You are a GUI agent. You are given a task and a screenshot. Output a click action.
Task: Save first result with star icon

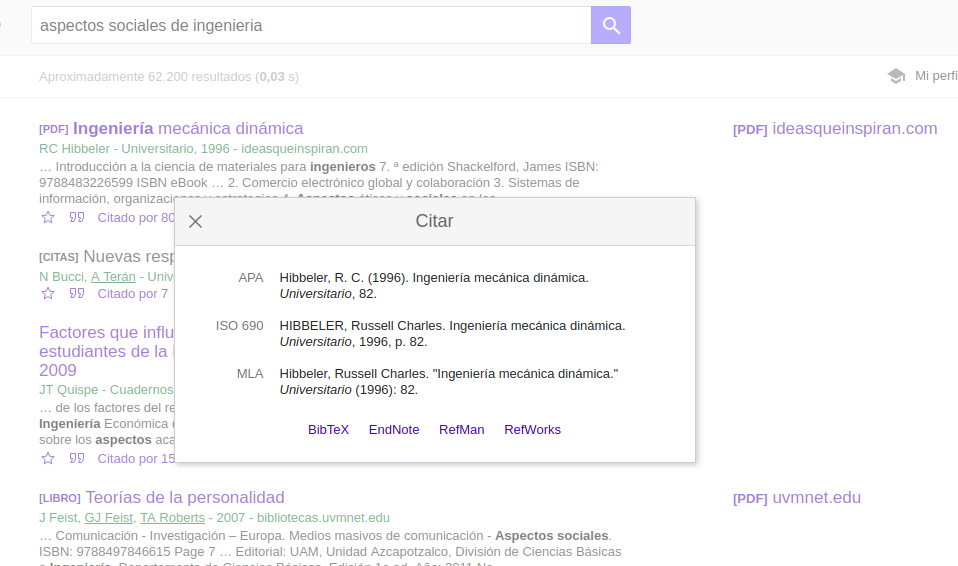pos(48,218)
